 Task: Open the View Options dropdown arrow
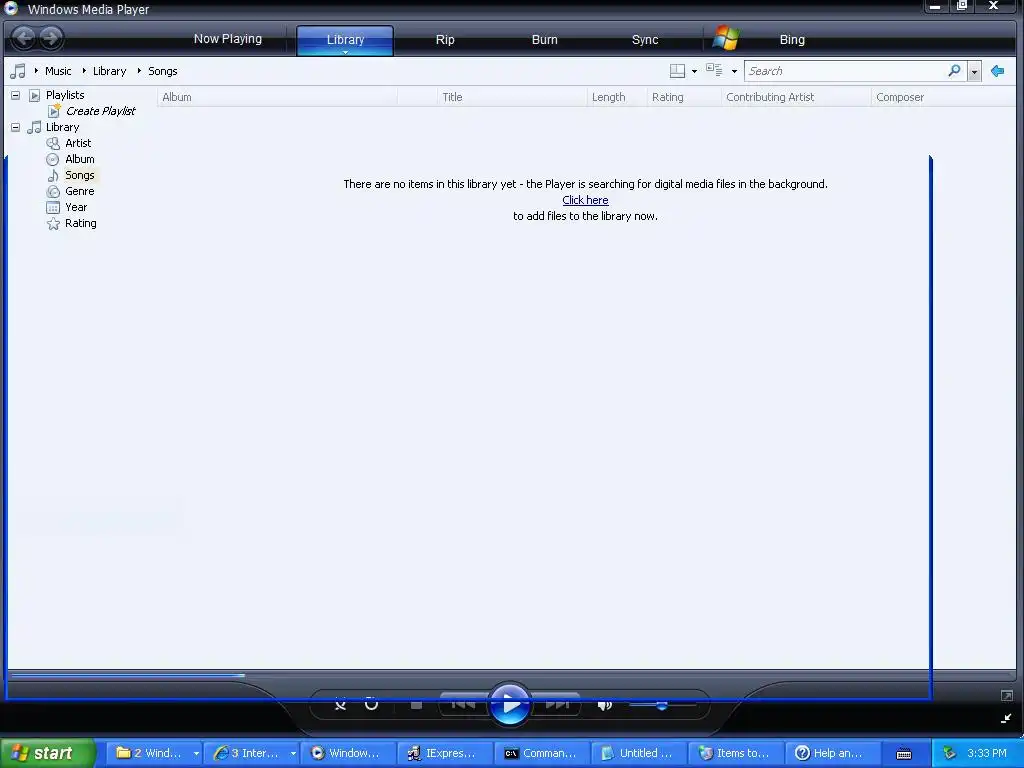(x=734, y=71)
